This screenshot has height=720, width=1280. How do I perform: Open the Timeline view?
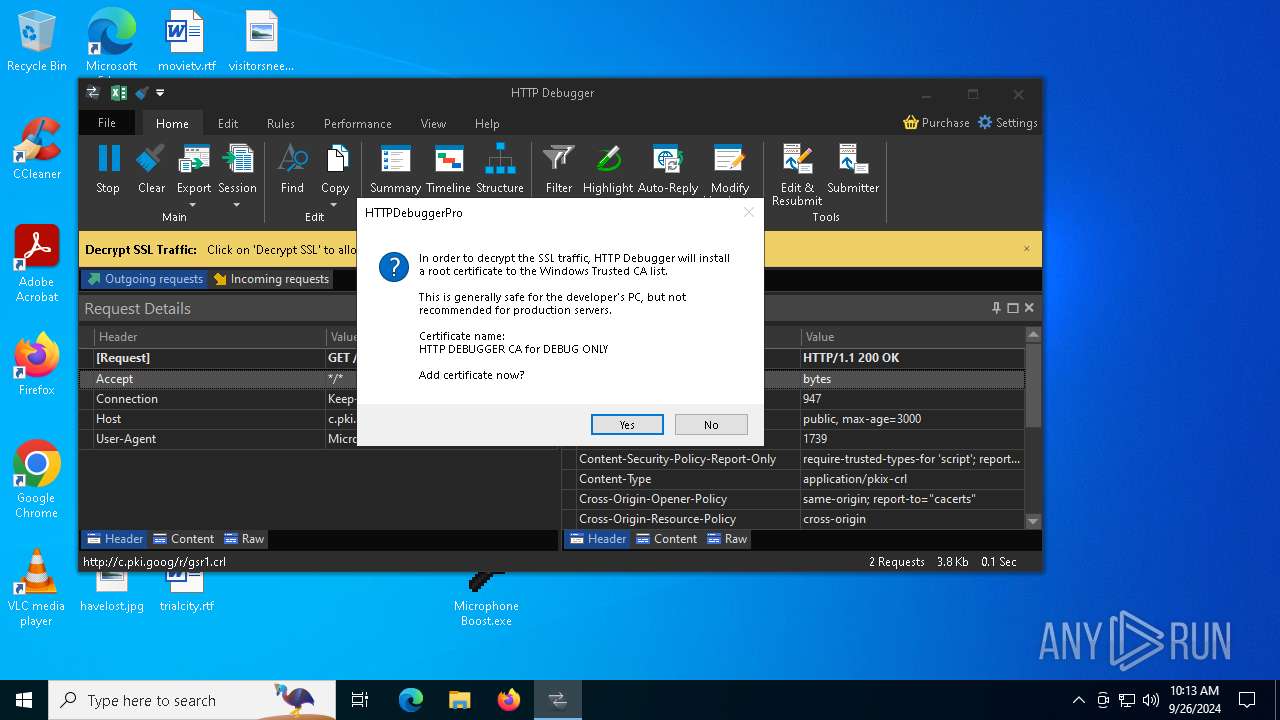tap(448, 169)
